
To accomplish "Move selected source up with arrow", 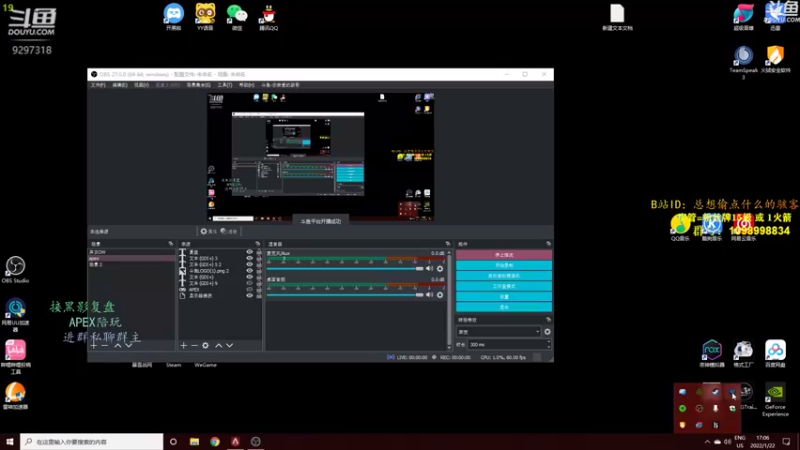I will [219, 345].
